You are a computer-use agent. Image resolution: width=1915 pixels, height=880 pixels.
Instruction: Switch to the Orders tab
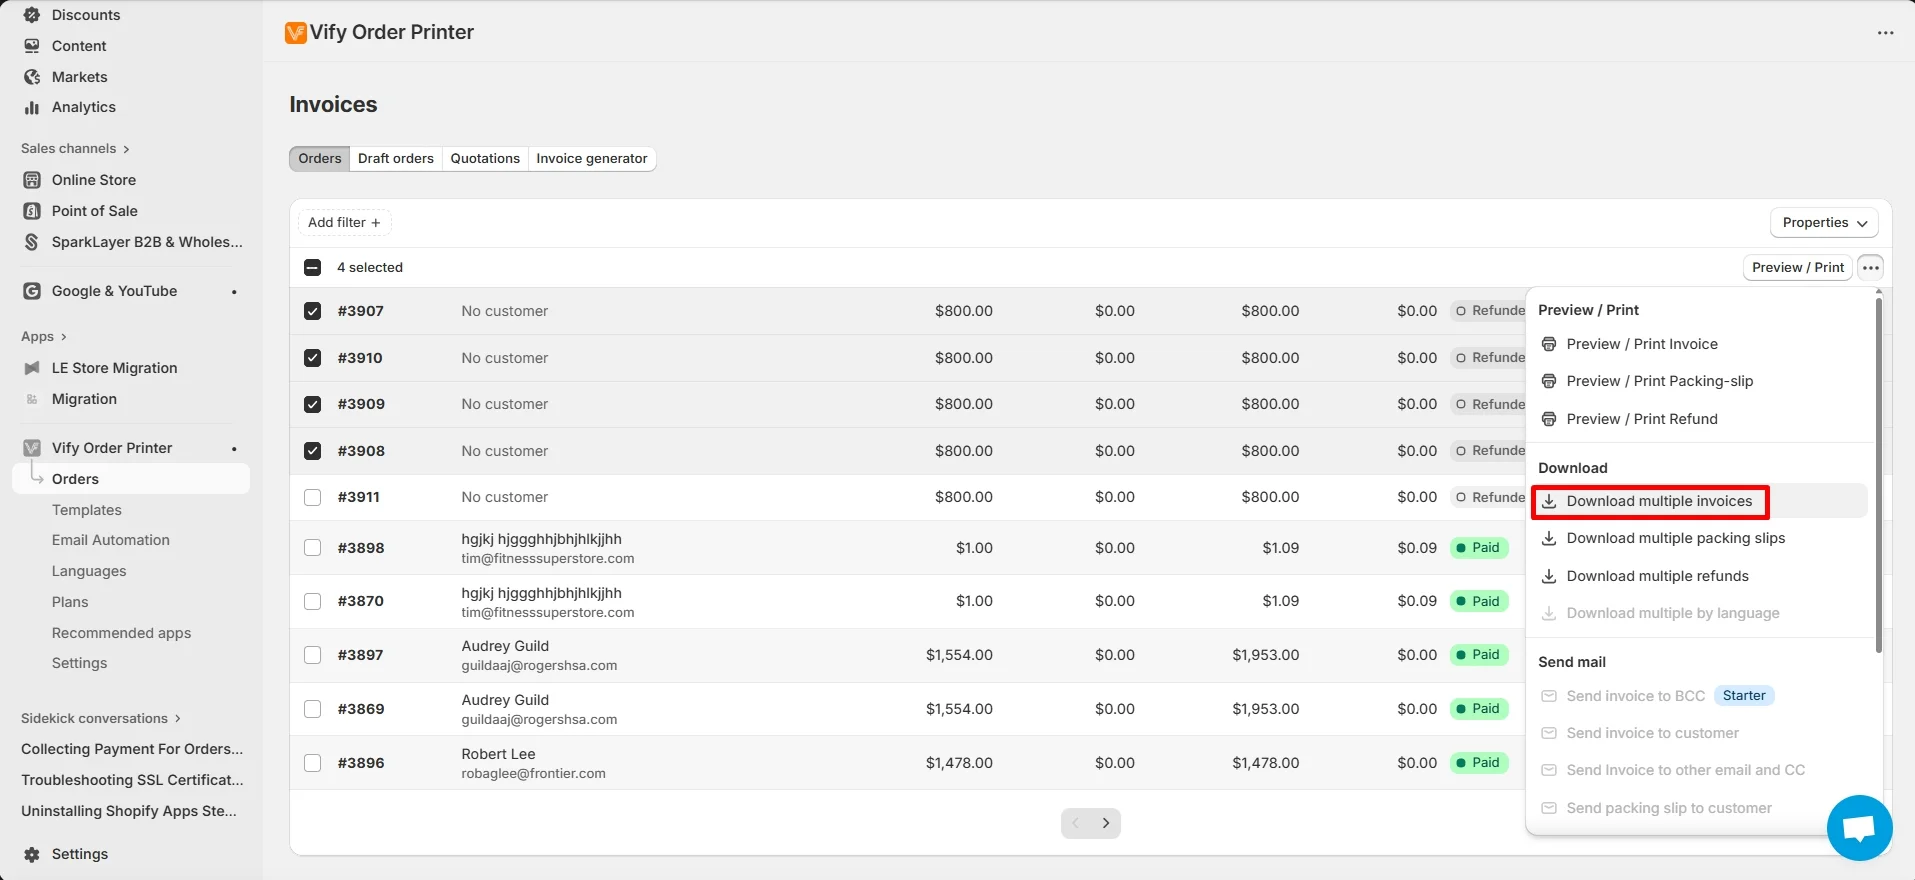(320, 159)
